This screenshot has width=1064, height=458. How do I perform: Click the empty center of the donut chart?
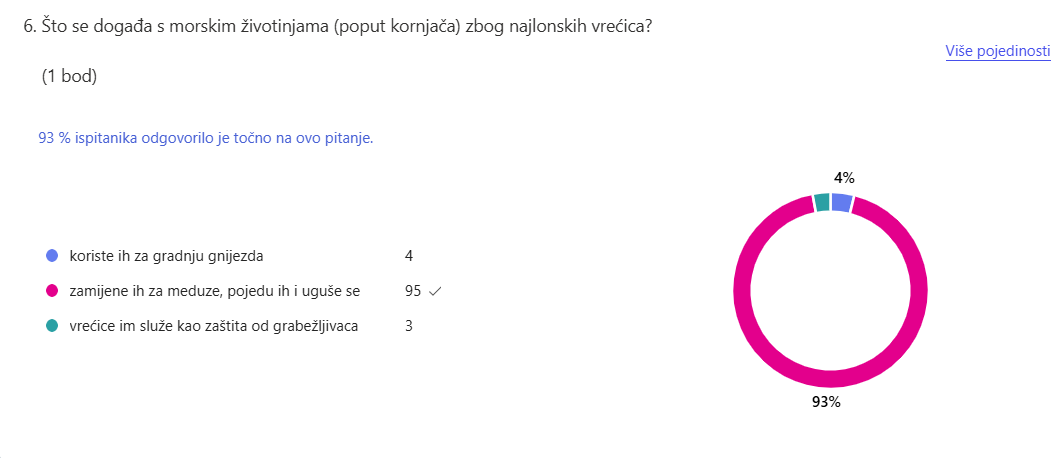pos(830,291)
